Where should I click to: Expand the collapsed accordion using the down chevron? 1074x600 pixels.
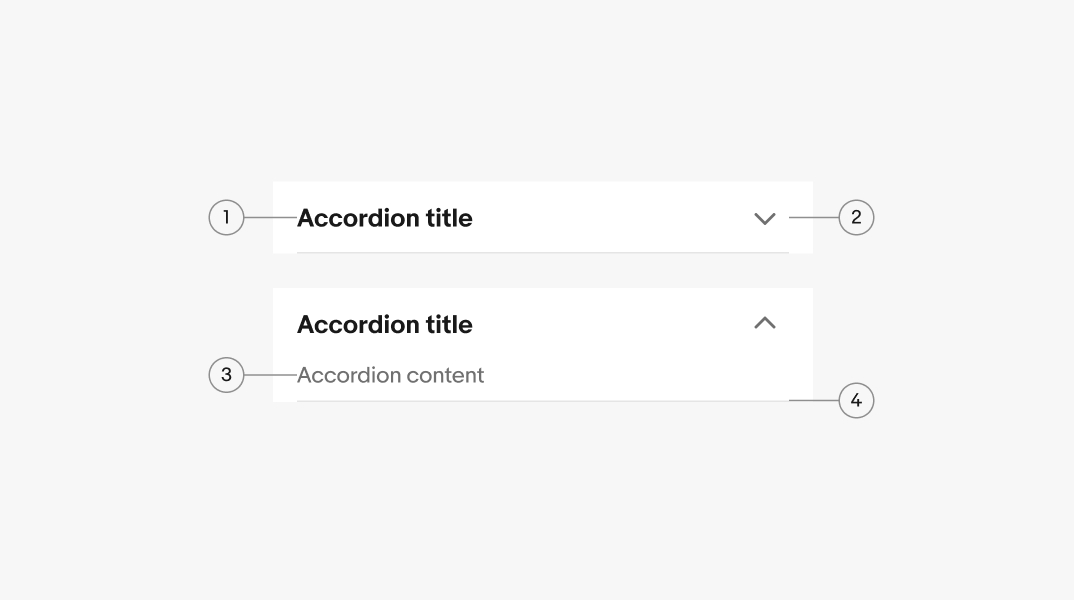tap(765, 218)
